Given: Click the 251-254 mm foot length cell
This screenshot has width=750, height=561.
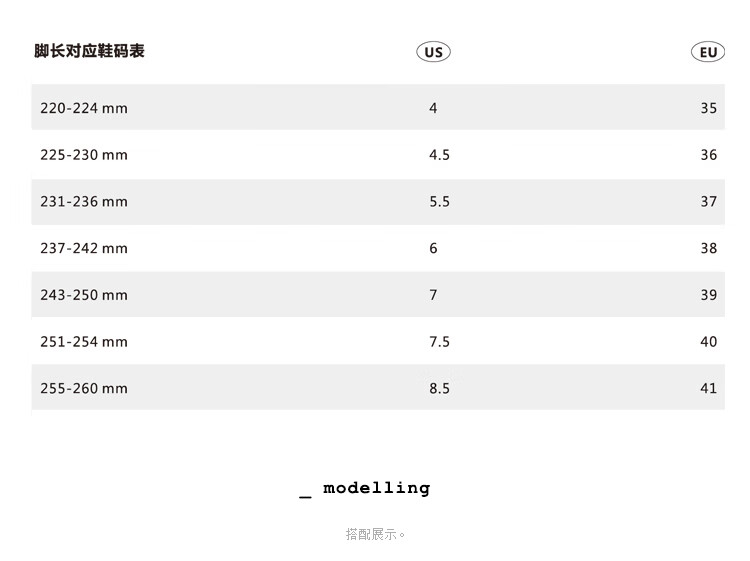Looking at the screenshot, I should tap(84, 342).
